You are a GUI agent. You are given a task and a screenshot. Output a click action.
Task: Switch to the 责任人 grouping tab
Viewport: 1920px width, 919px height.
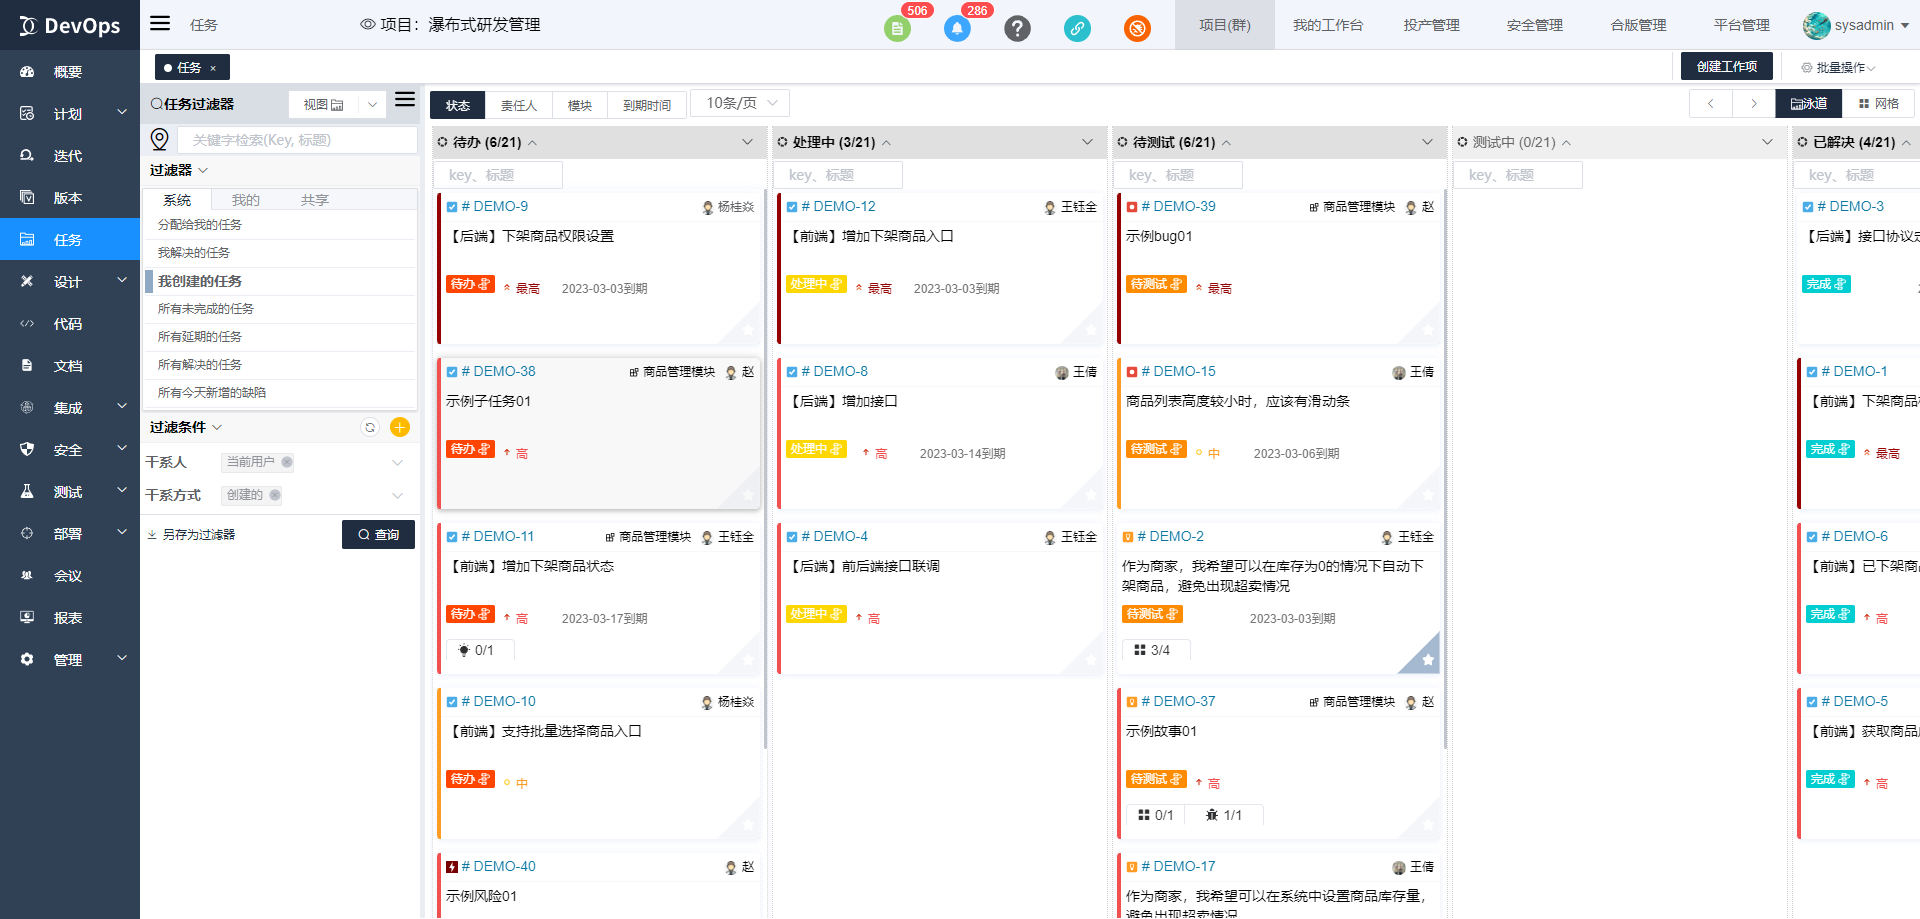coord(518,105)
